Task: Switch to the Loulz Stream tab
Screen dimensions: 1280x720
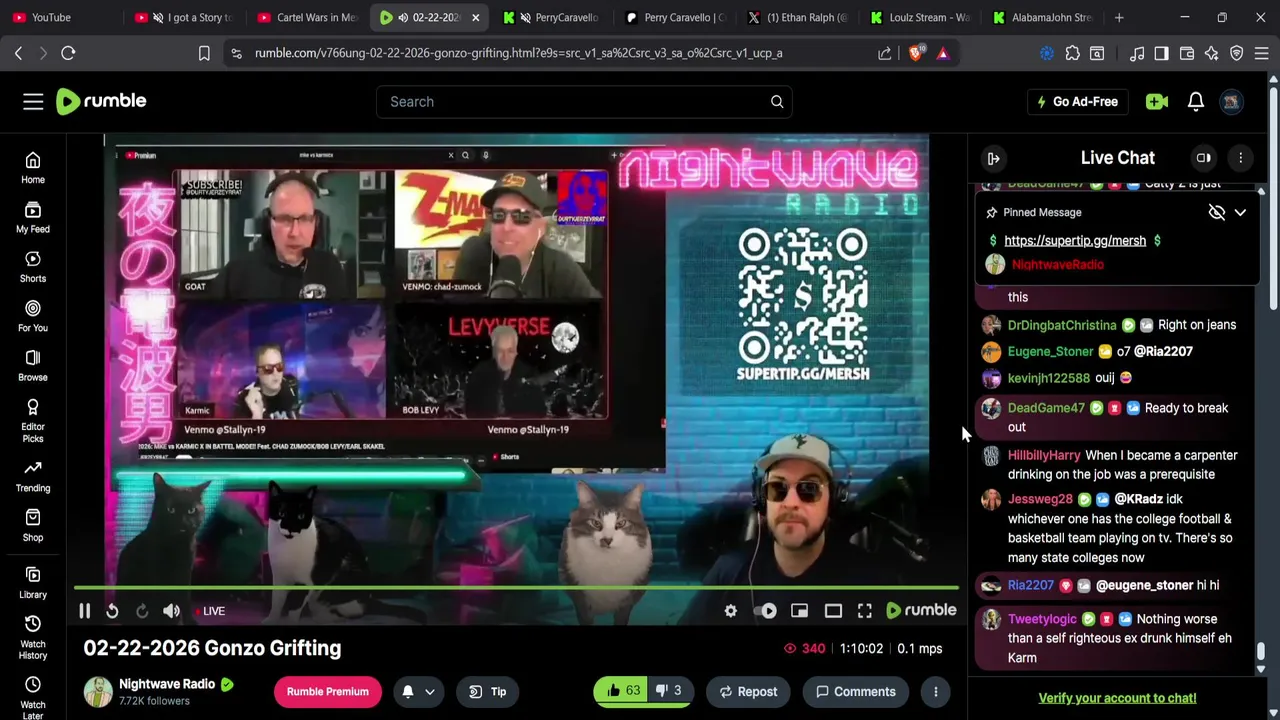Action: [921, 17]
